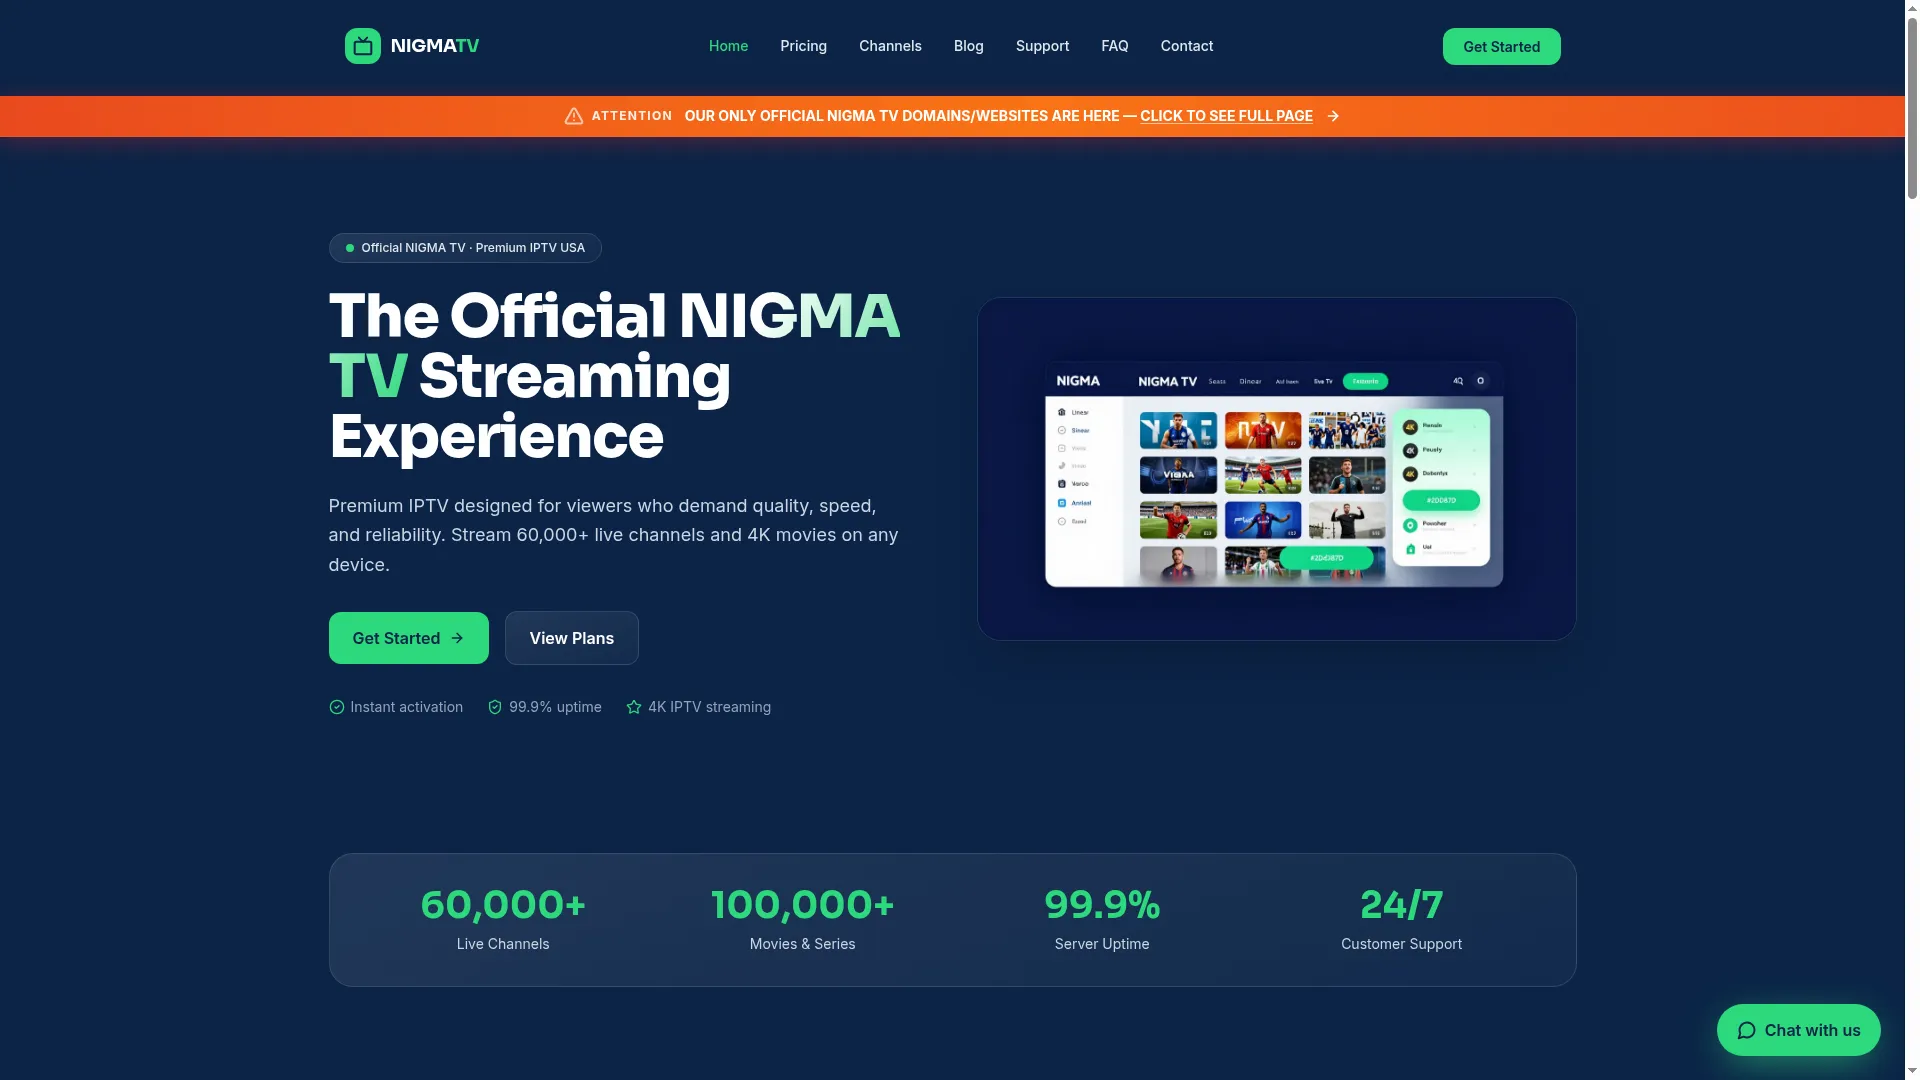Open the FAQ nav link
1920x1080 pixels.
(1114, 46)
